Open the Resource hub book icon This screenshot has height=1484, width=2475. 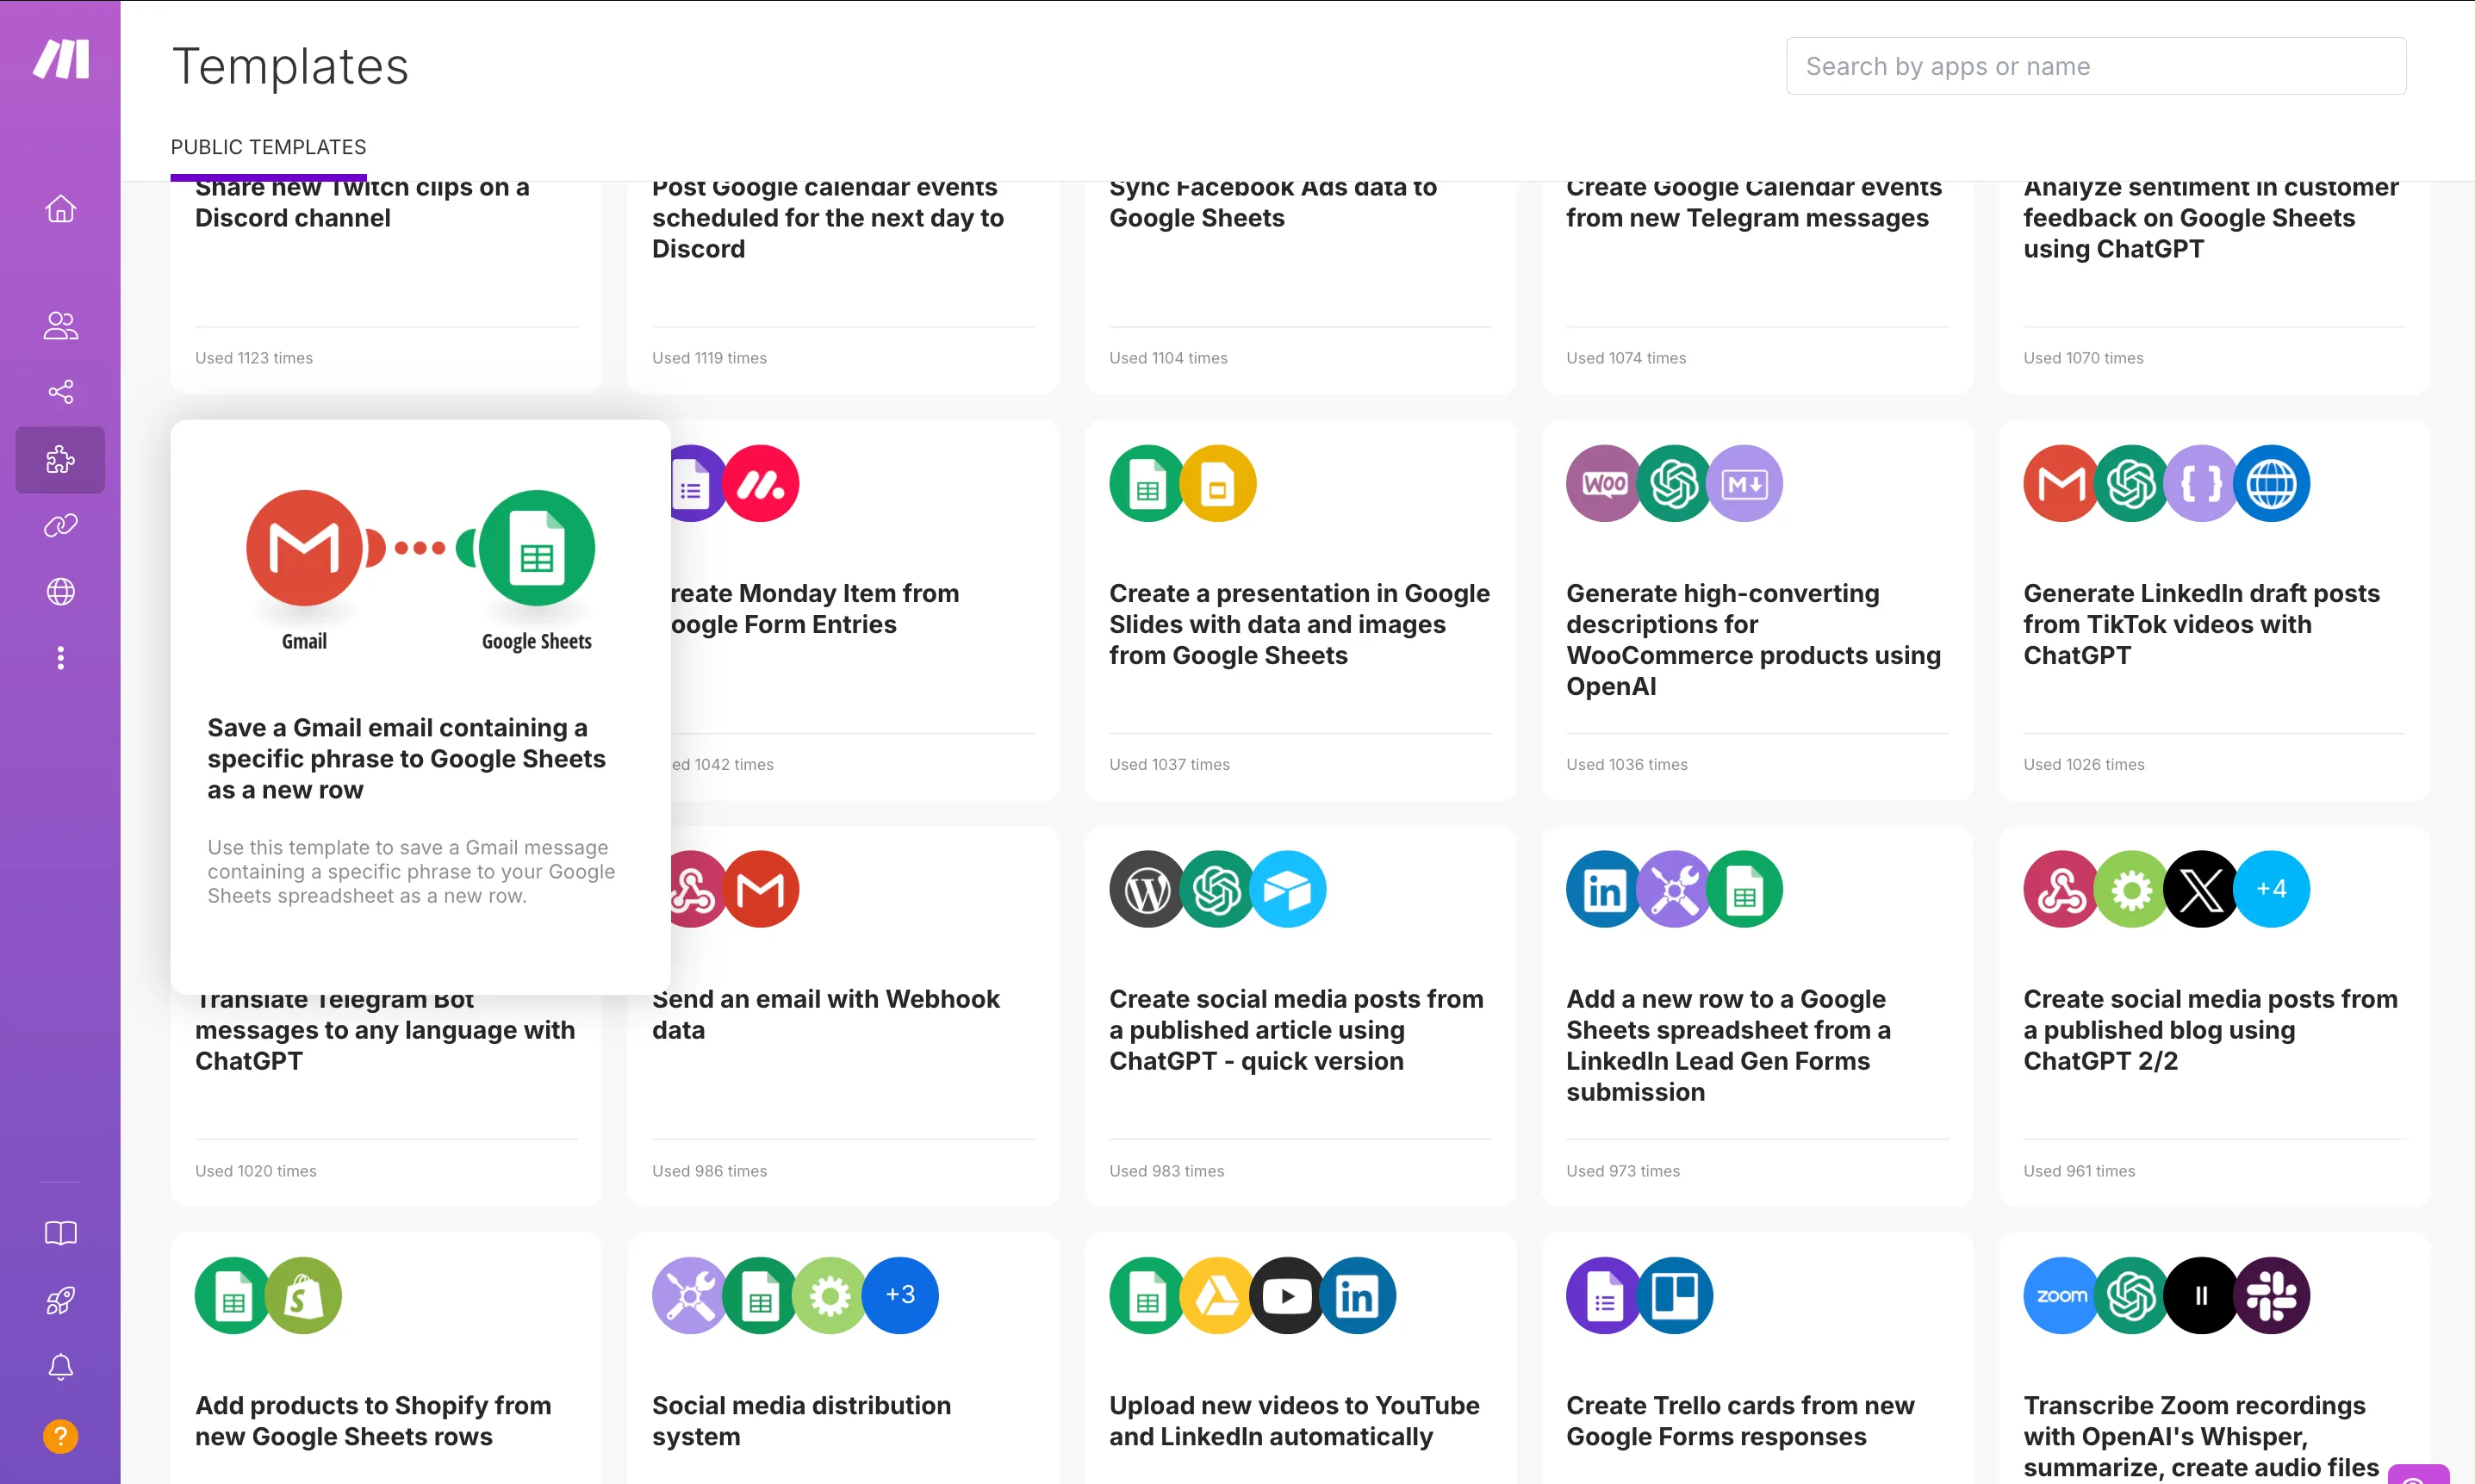[x=61, y=1233]
